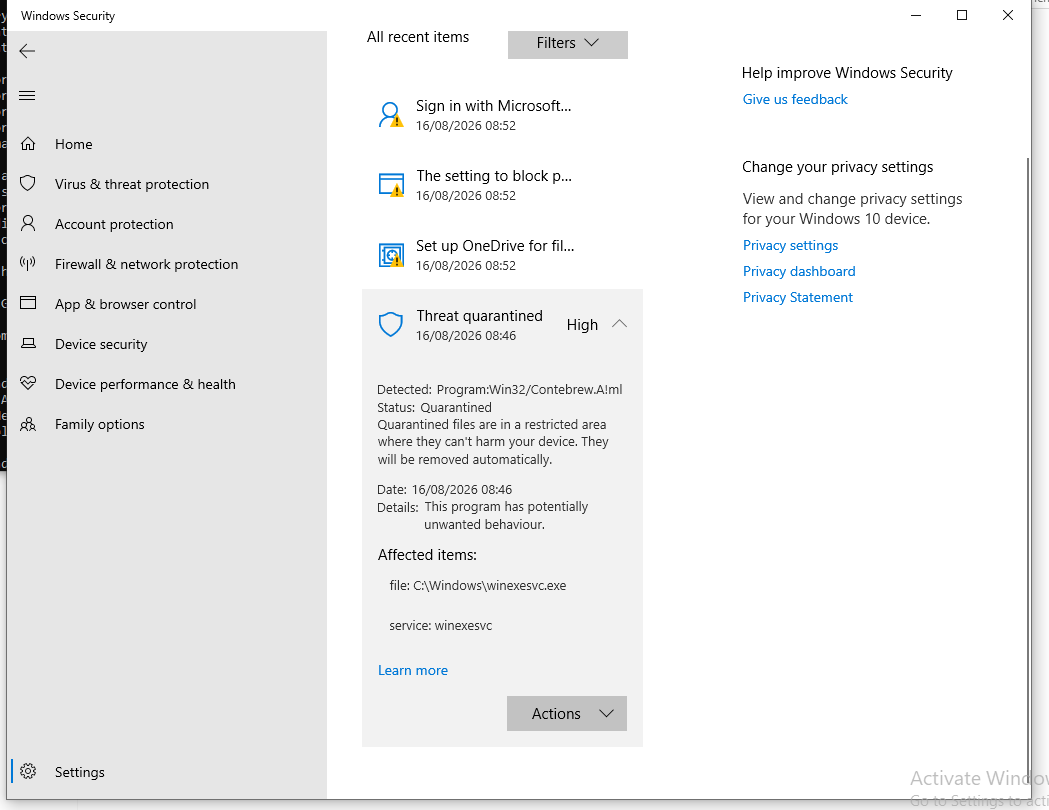The height and width of the screenshot is (810, 1049).
Task: Expand Set up OneDrive item
Action: (x=502, y=255)
